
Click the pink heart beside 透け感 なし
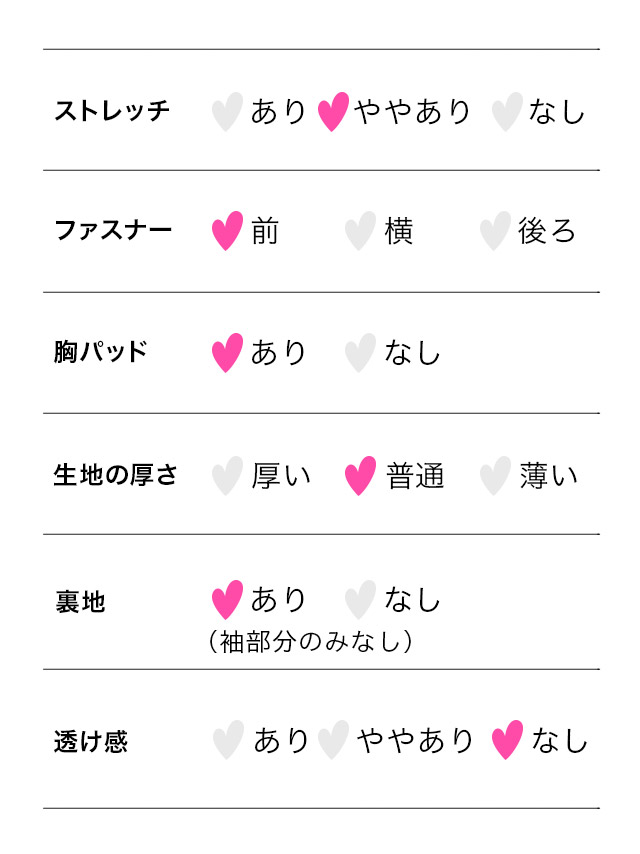pyautogui.click(x=508, y=740)
